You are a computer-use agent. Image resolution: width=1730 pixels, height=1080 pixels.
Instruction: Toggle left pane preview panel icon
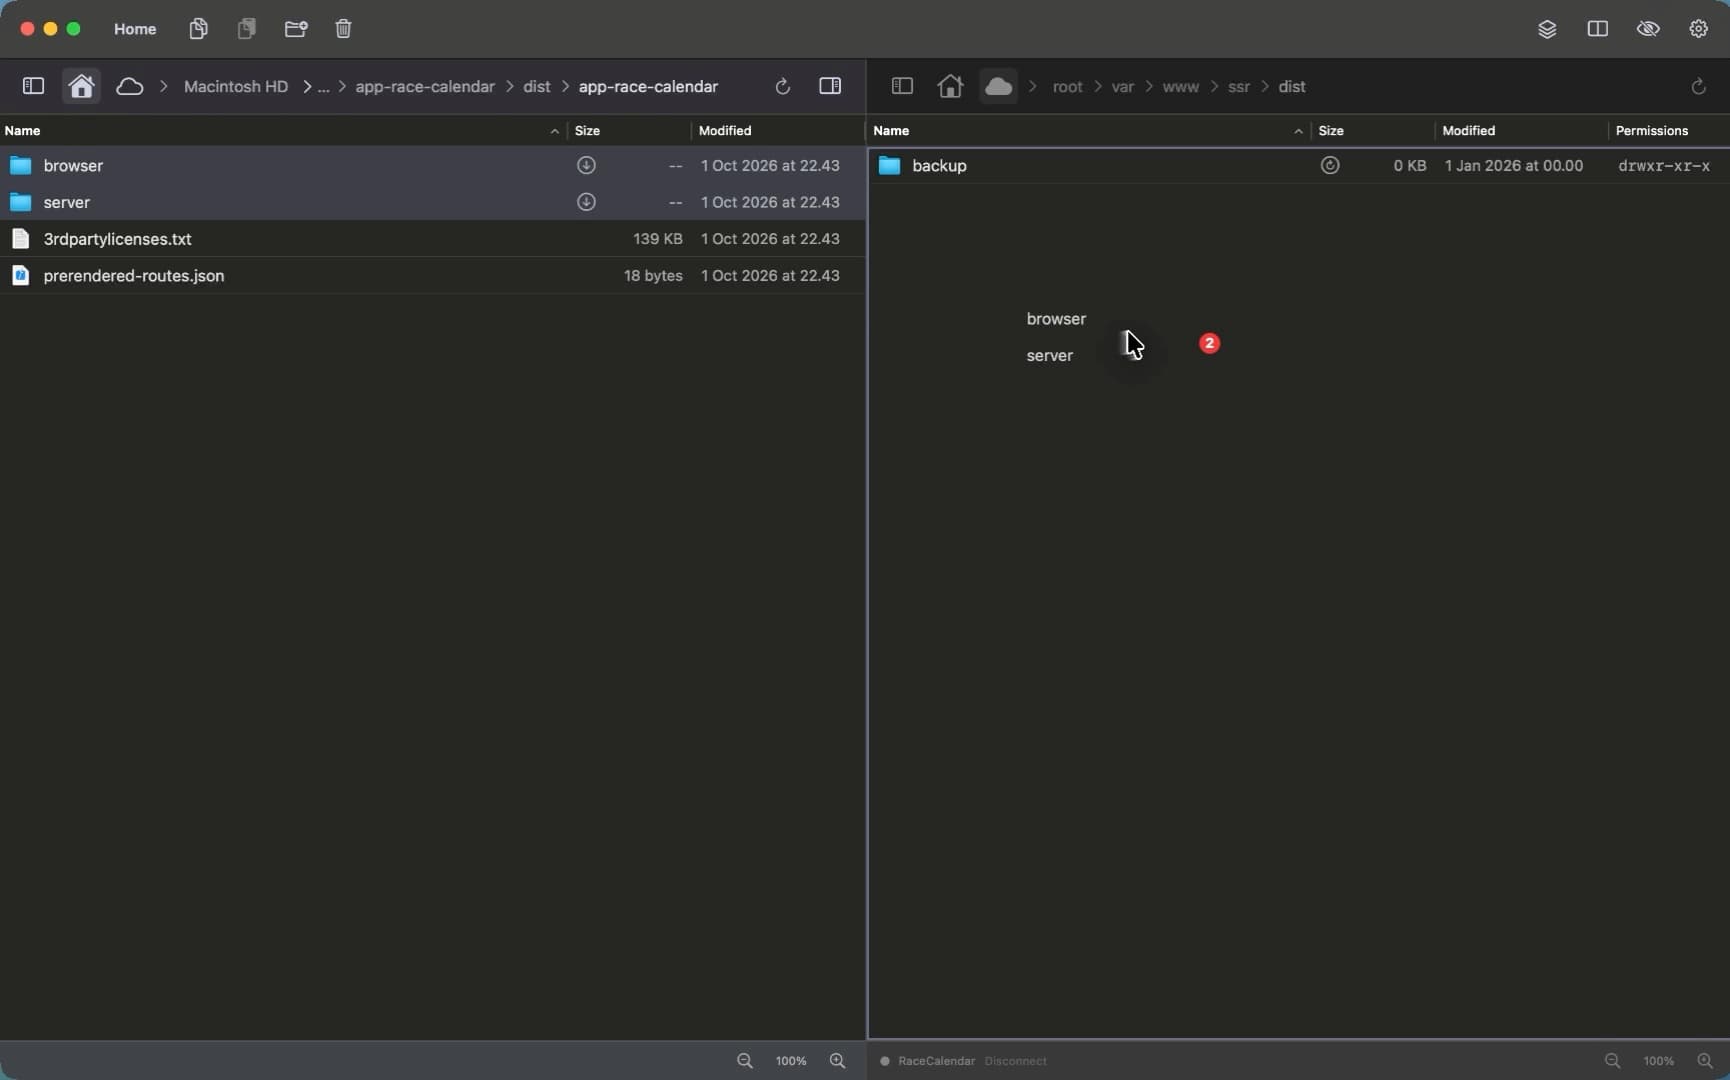tap(830, 86)
